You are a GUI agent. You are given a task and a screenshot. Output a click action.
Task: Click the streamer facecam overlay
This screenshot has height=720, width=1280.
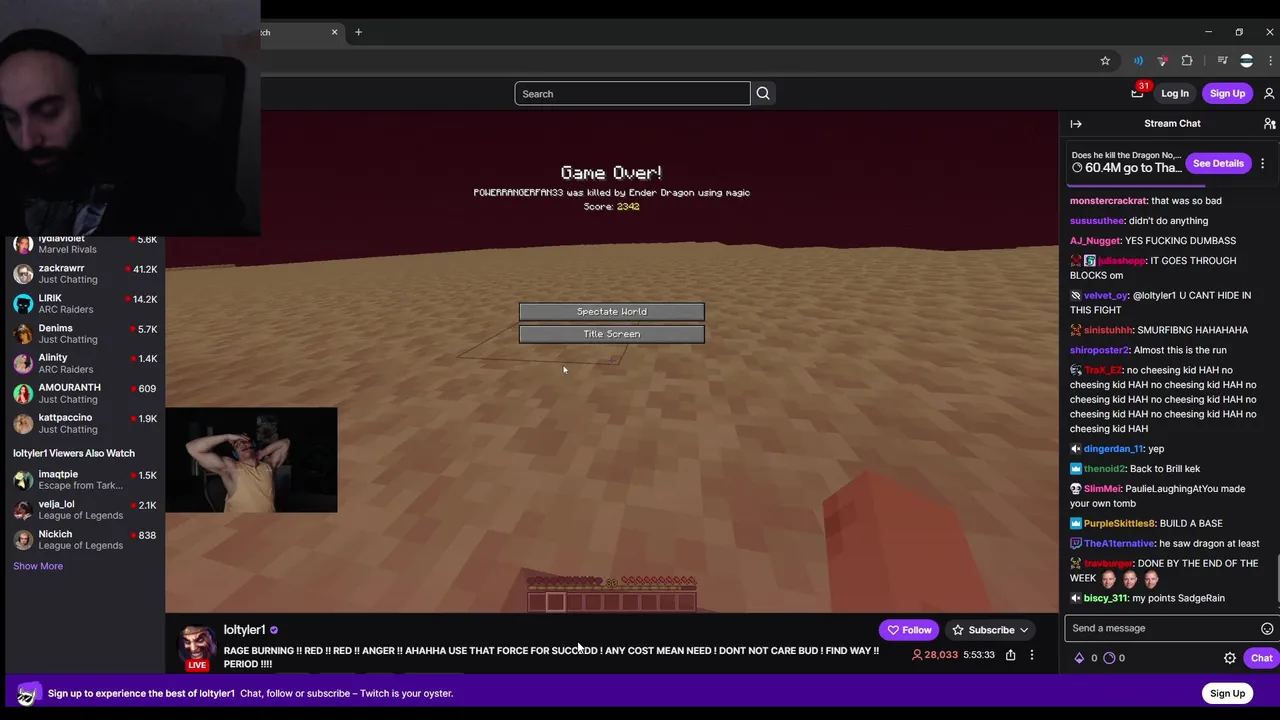252,460
